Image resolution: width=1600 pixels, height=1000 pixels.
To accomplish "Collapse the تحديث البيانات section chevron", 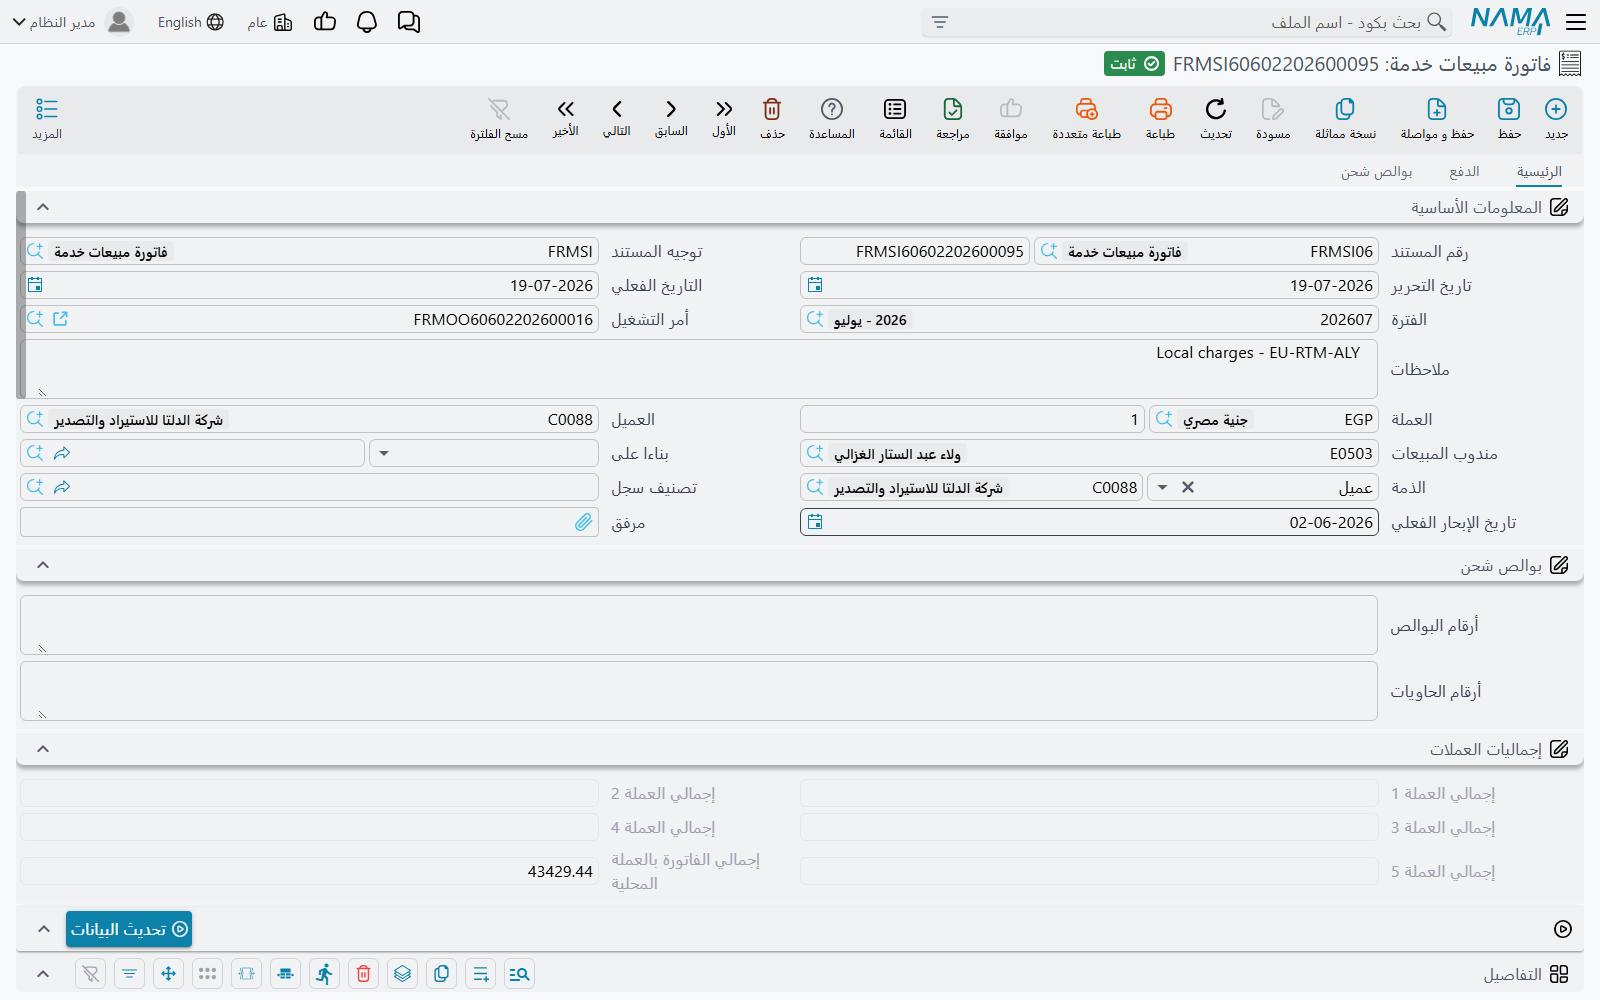I will [43, 929].
